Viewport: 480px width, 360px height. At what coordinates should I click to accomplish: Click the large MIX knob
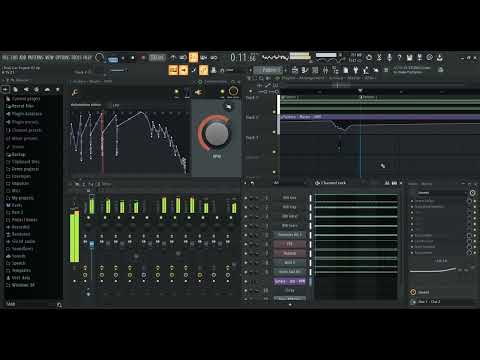click(216, 134)
